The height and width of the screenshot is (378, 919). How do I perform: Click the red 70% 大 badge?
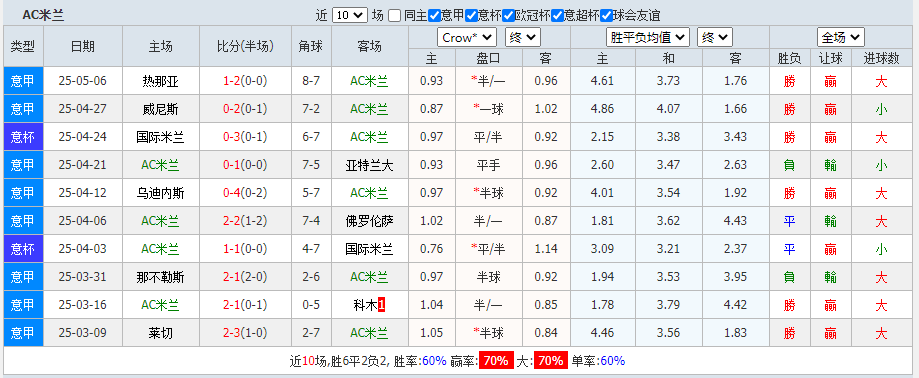pyautogui.click(x=550, y=361)
